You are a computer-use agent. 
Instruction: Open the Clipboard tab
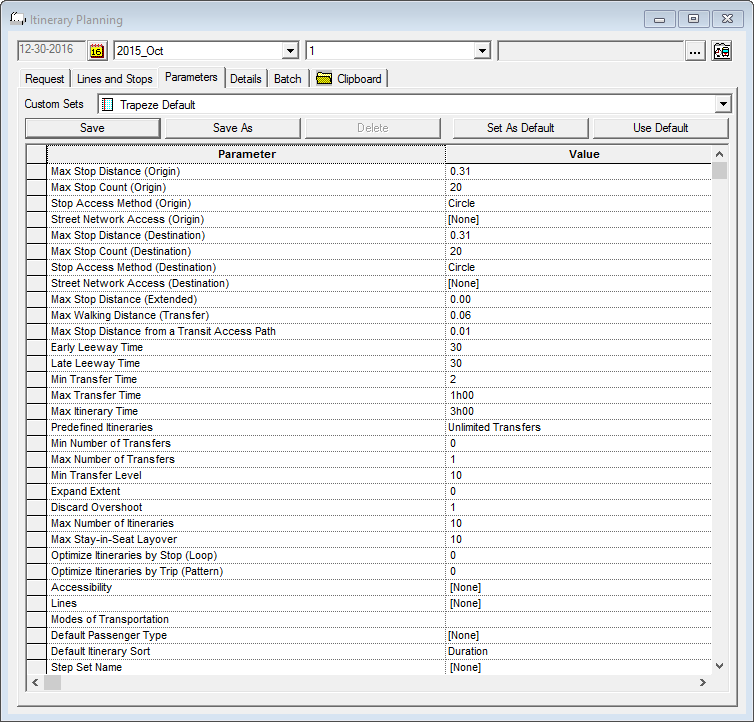coord(349,79)
